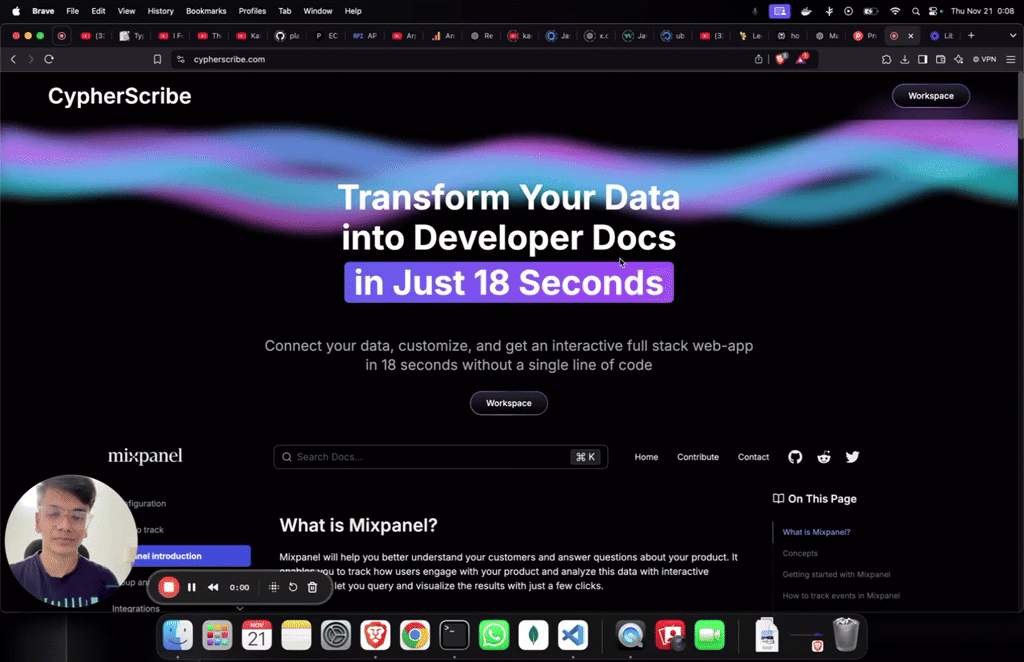Restart the recording with the circular arrow icon

pyautogui.click(x=293, y=587)
